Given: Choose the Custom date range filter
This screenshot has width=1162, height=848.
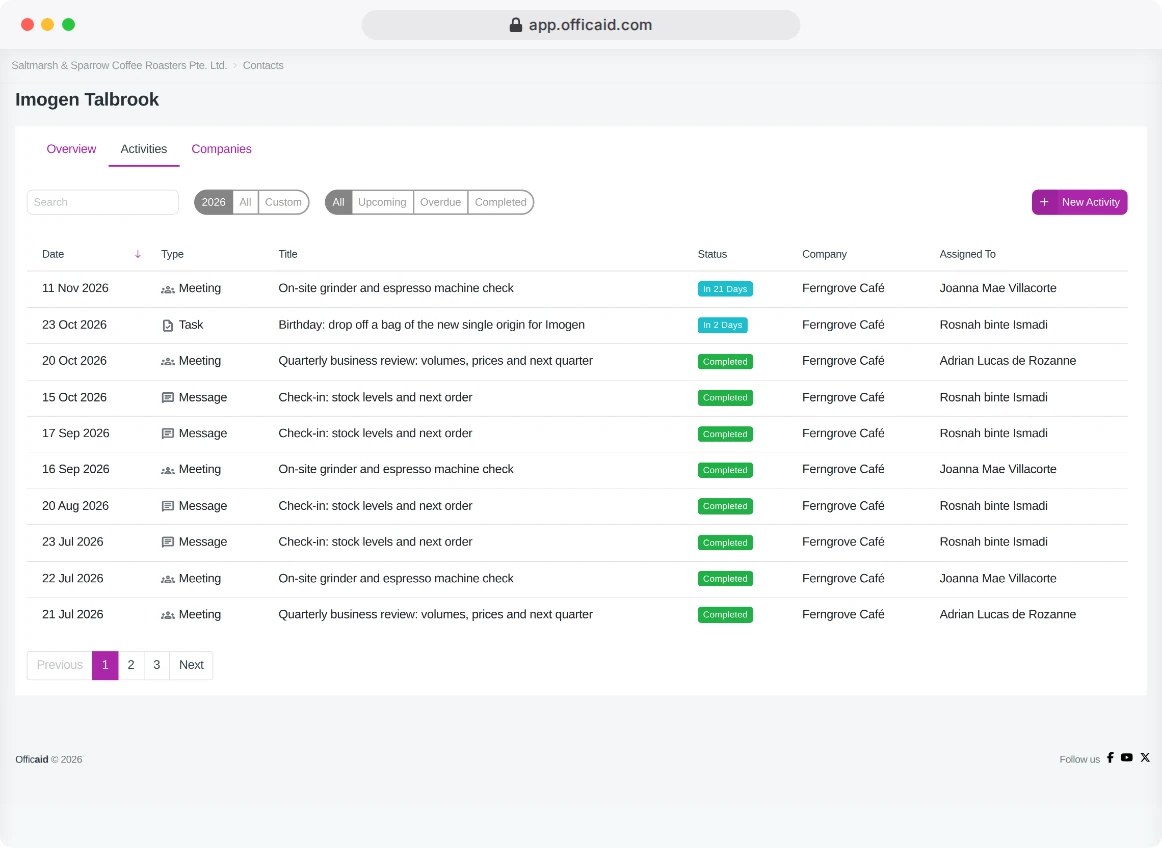Looking at the screenshot, I should pos(283,202).
